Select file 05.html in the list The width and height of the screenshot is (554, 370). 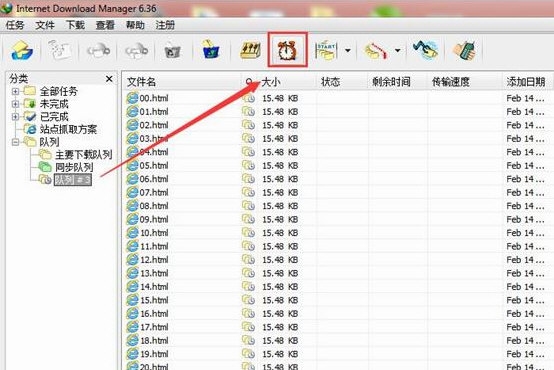[154, 166]
